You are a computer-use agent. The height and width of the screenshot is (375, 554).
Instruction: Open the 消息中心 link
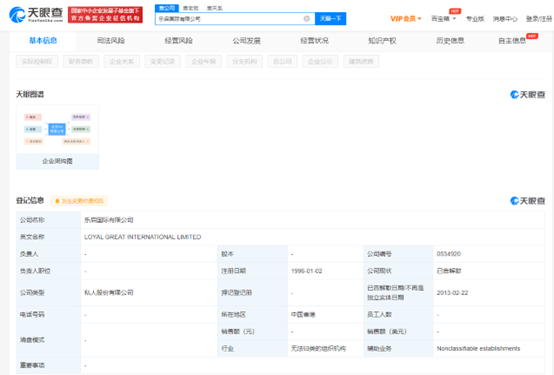505,19
